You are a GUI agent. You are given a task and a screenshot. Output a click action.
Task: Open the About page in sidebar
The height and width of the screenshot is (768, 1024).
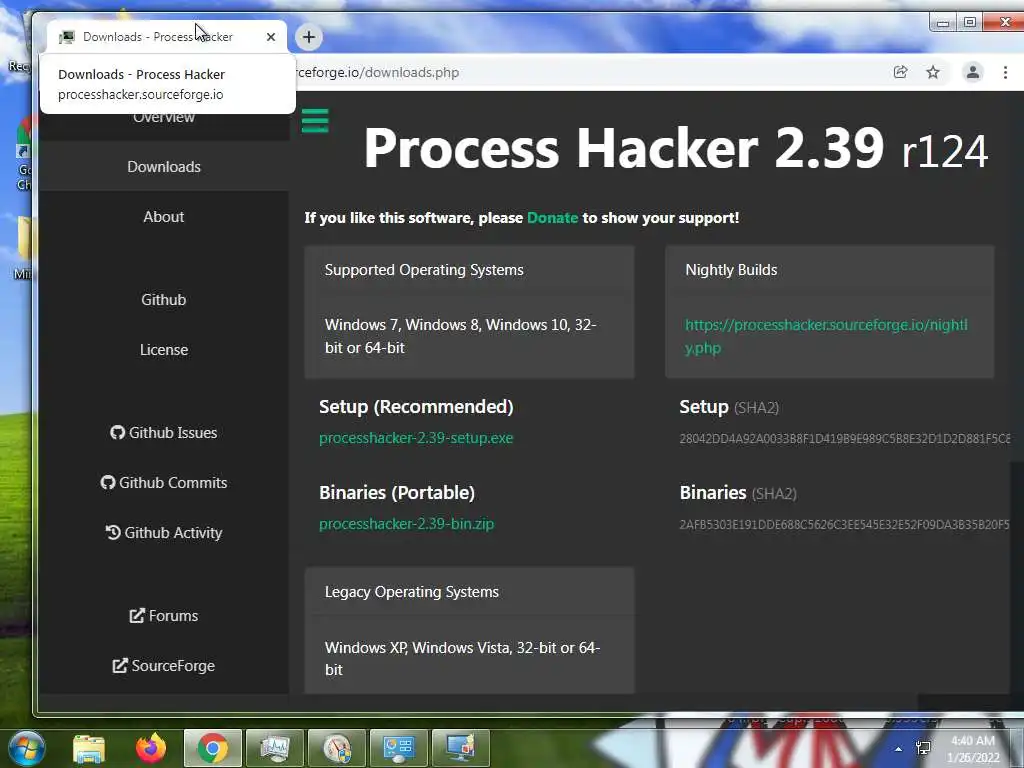pyautogui.click(x=163, y=217)
